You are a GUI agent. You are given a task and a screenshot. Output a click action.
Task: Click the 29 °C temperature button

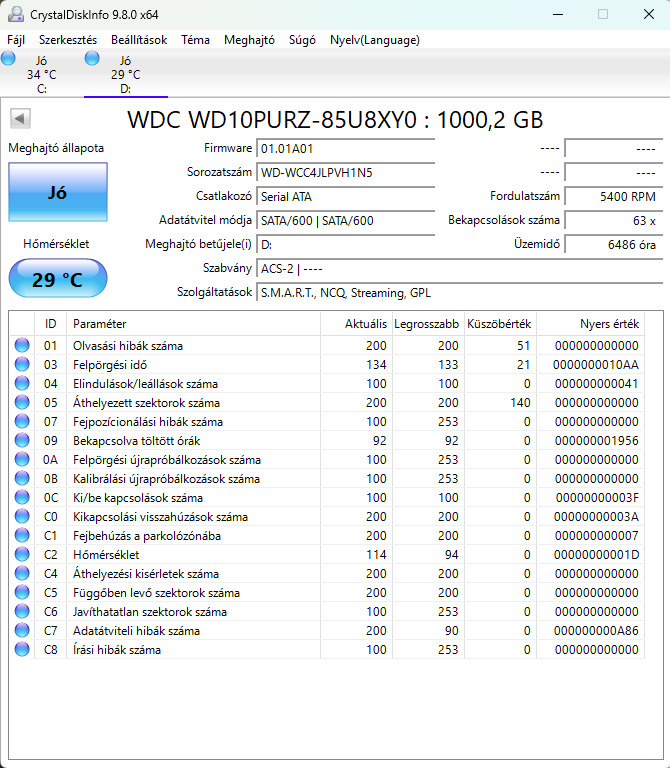(x=58, y=278)
